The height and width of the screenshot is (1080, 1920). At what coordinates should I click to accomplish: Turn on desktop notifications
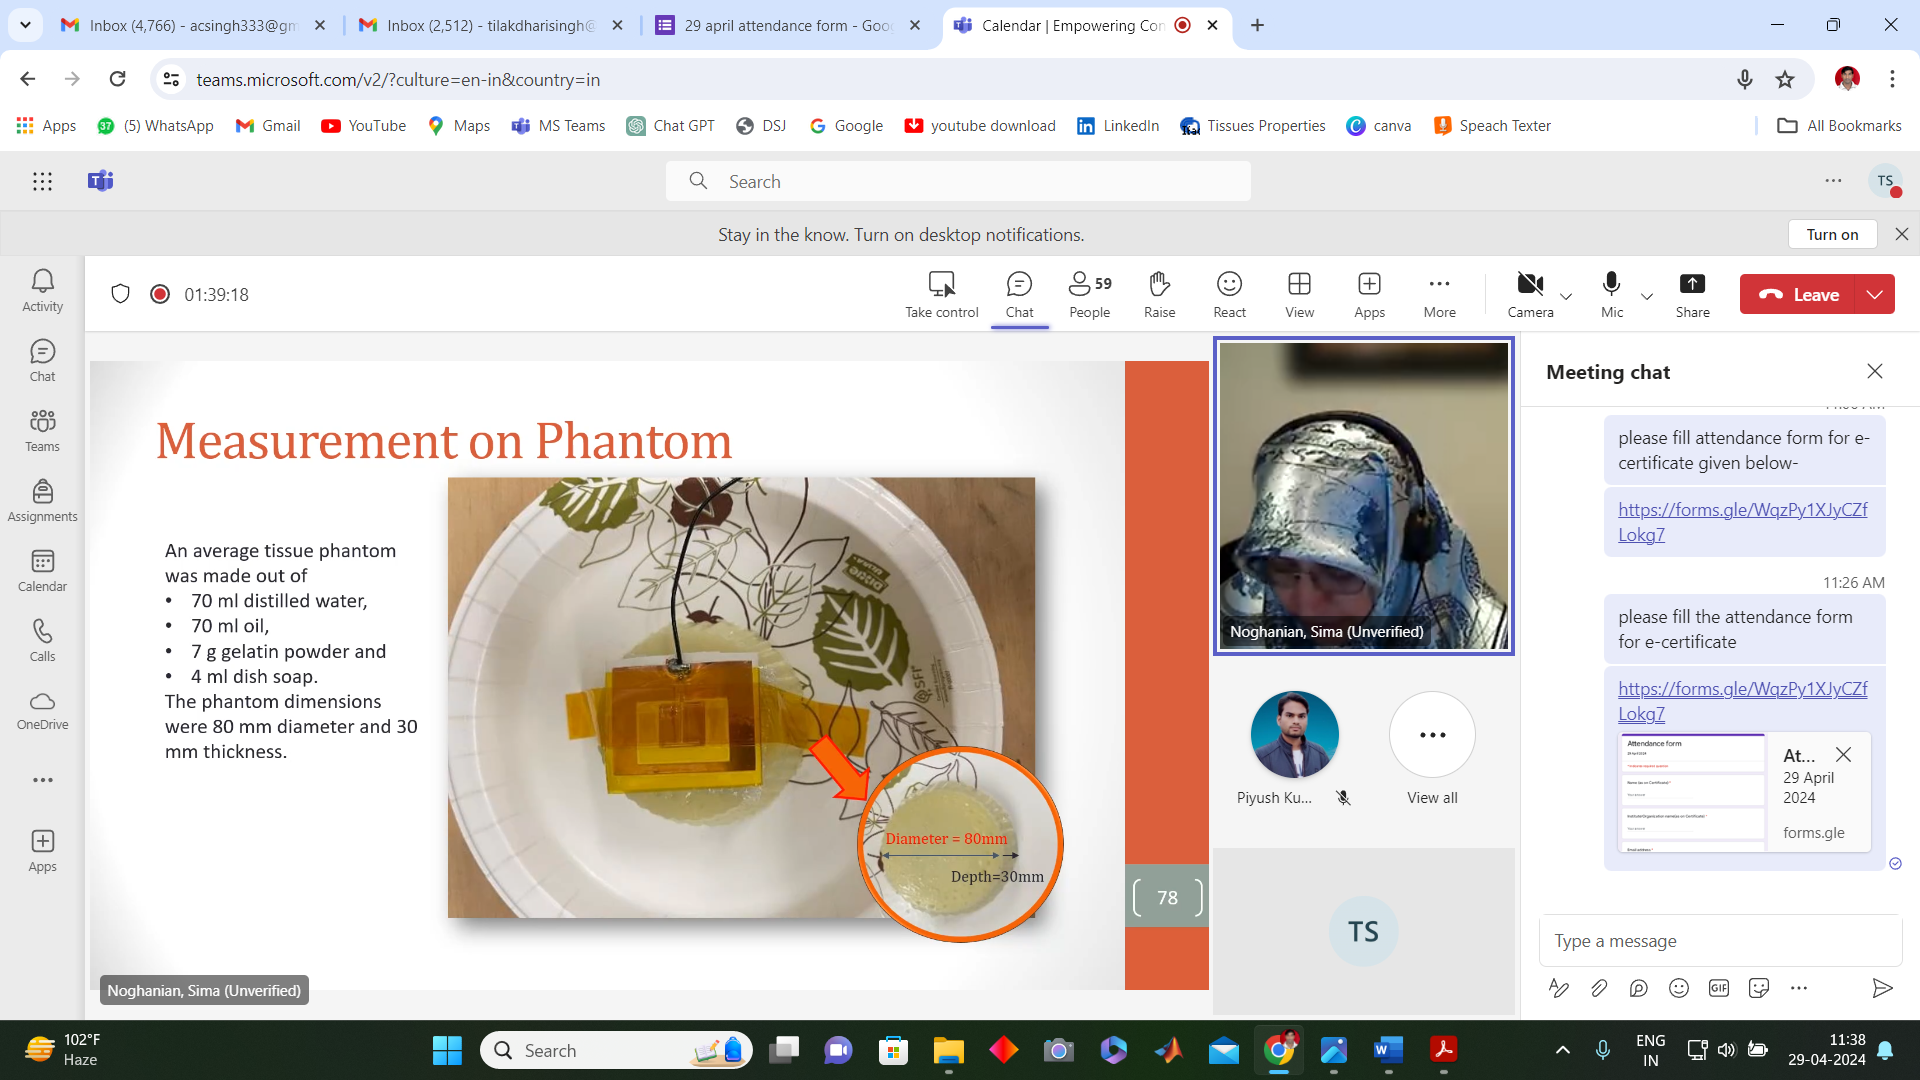click(x=1832, y=234)
